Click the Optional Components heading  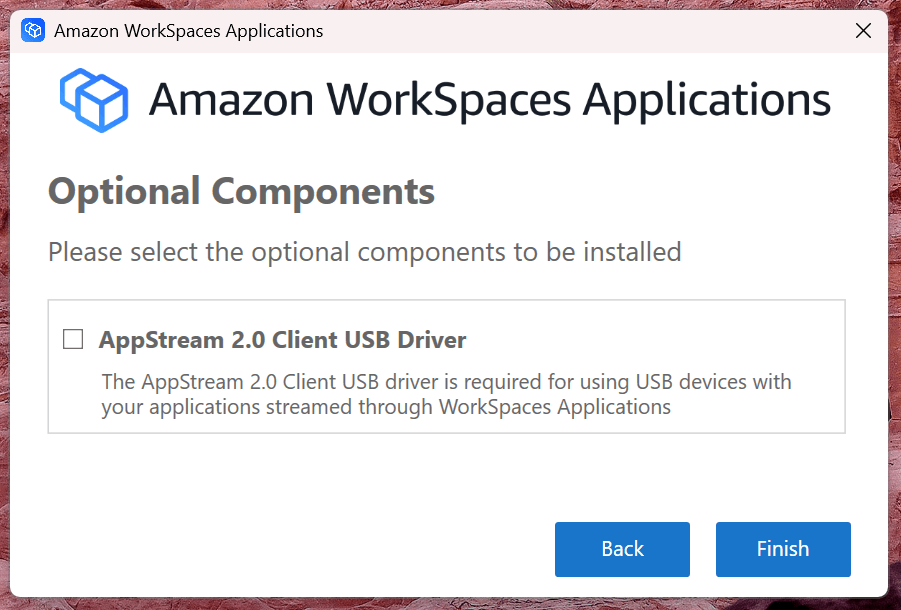click(240, 190)
